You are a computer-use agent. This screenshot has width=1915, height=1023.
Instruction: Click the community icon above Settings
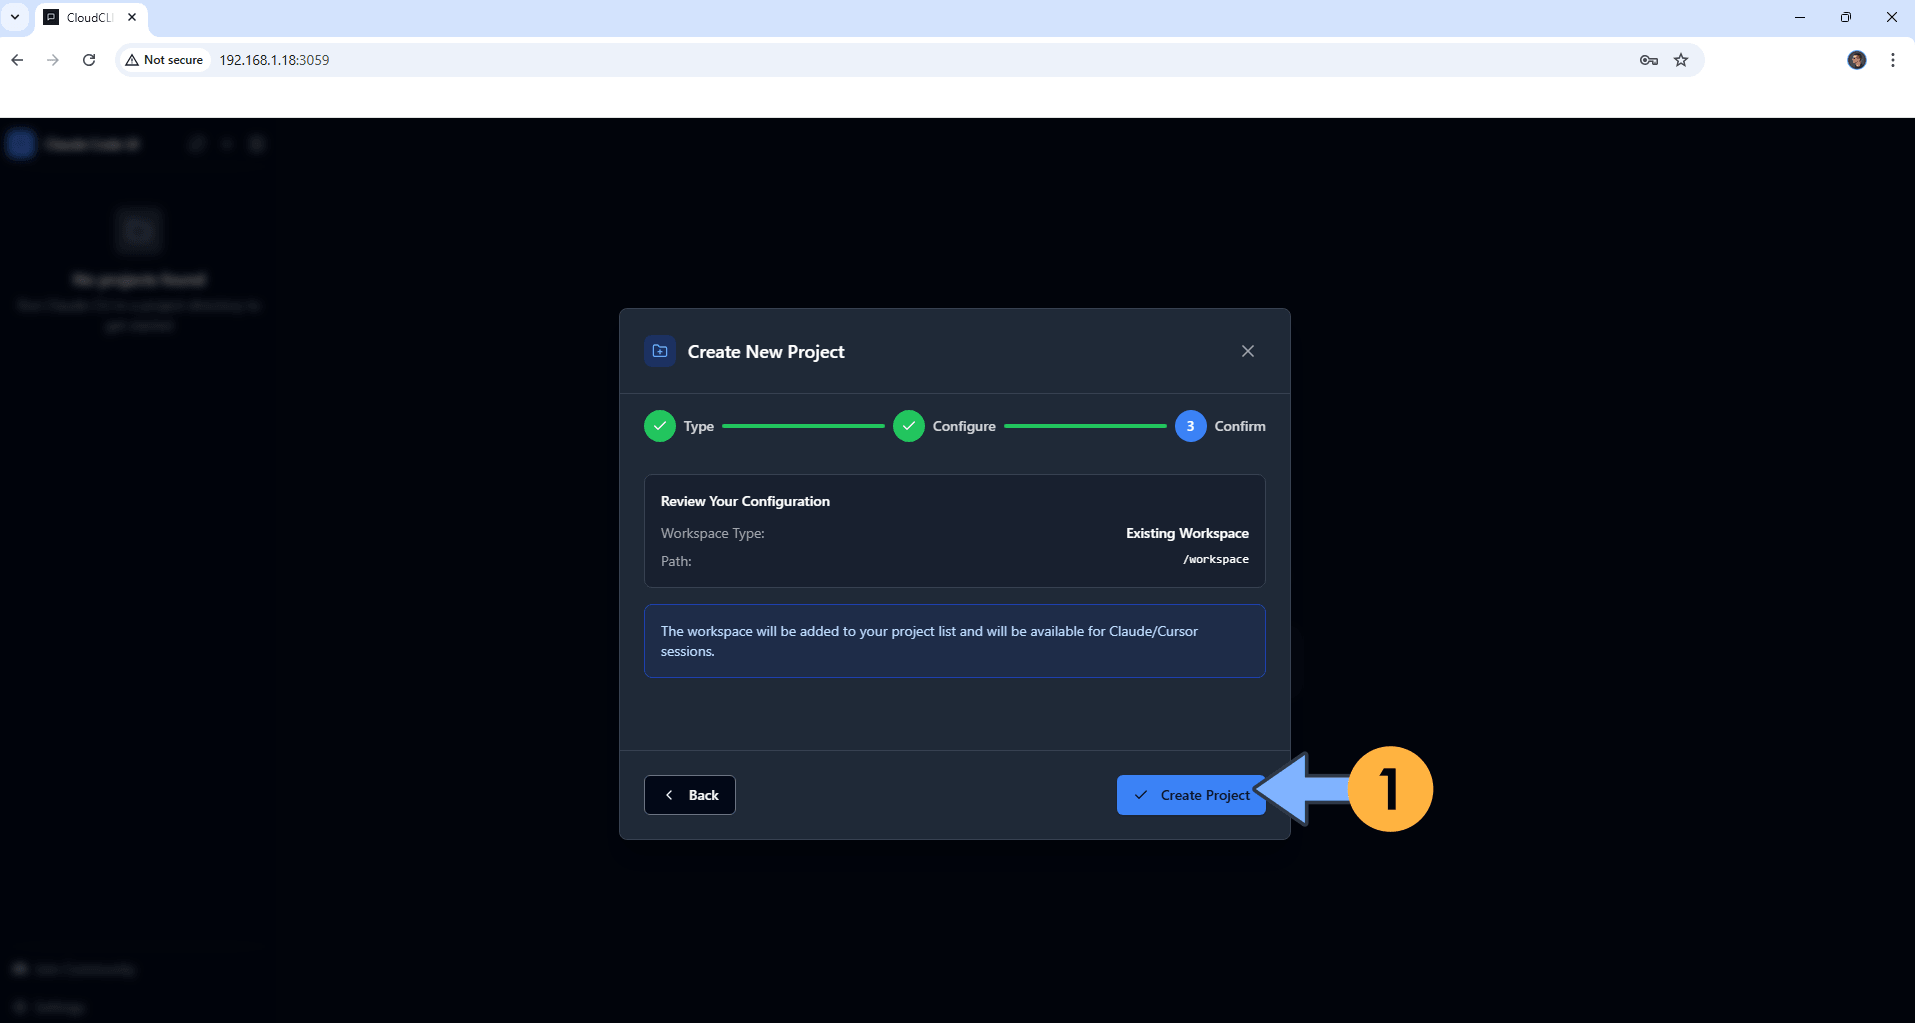coord(73,968)
